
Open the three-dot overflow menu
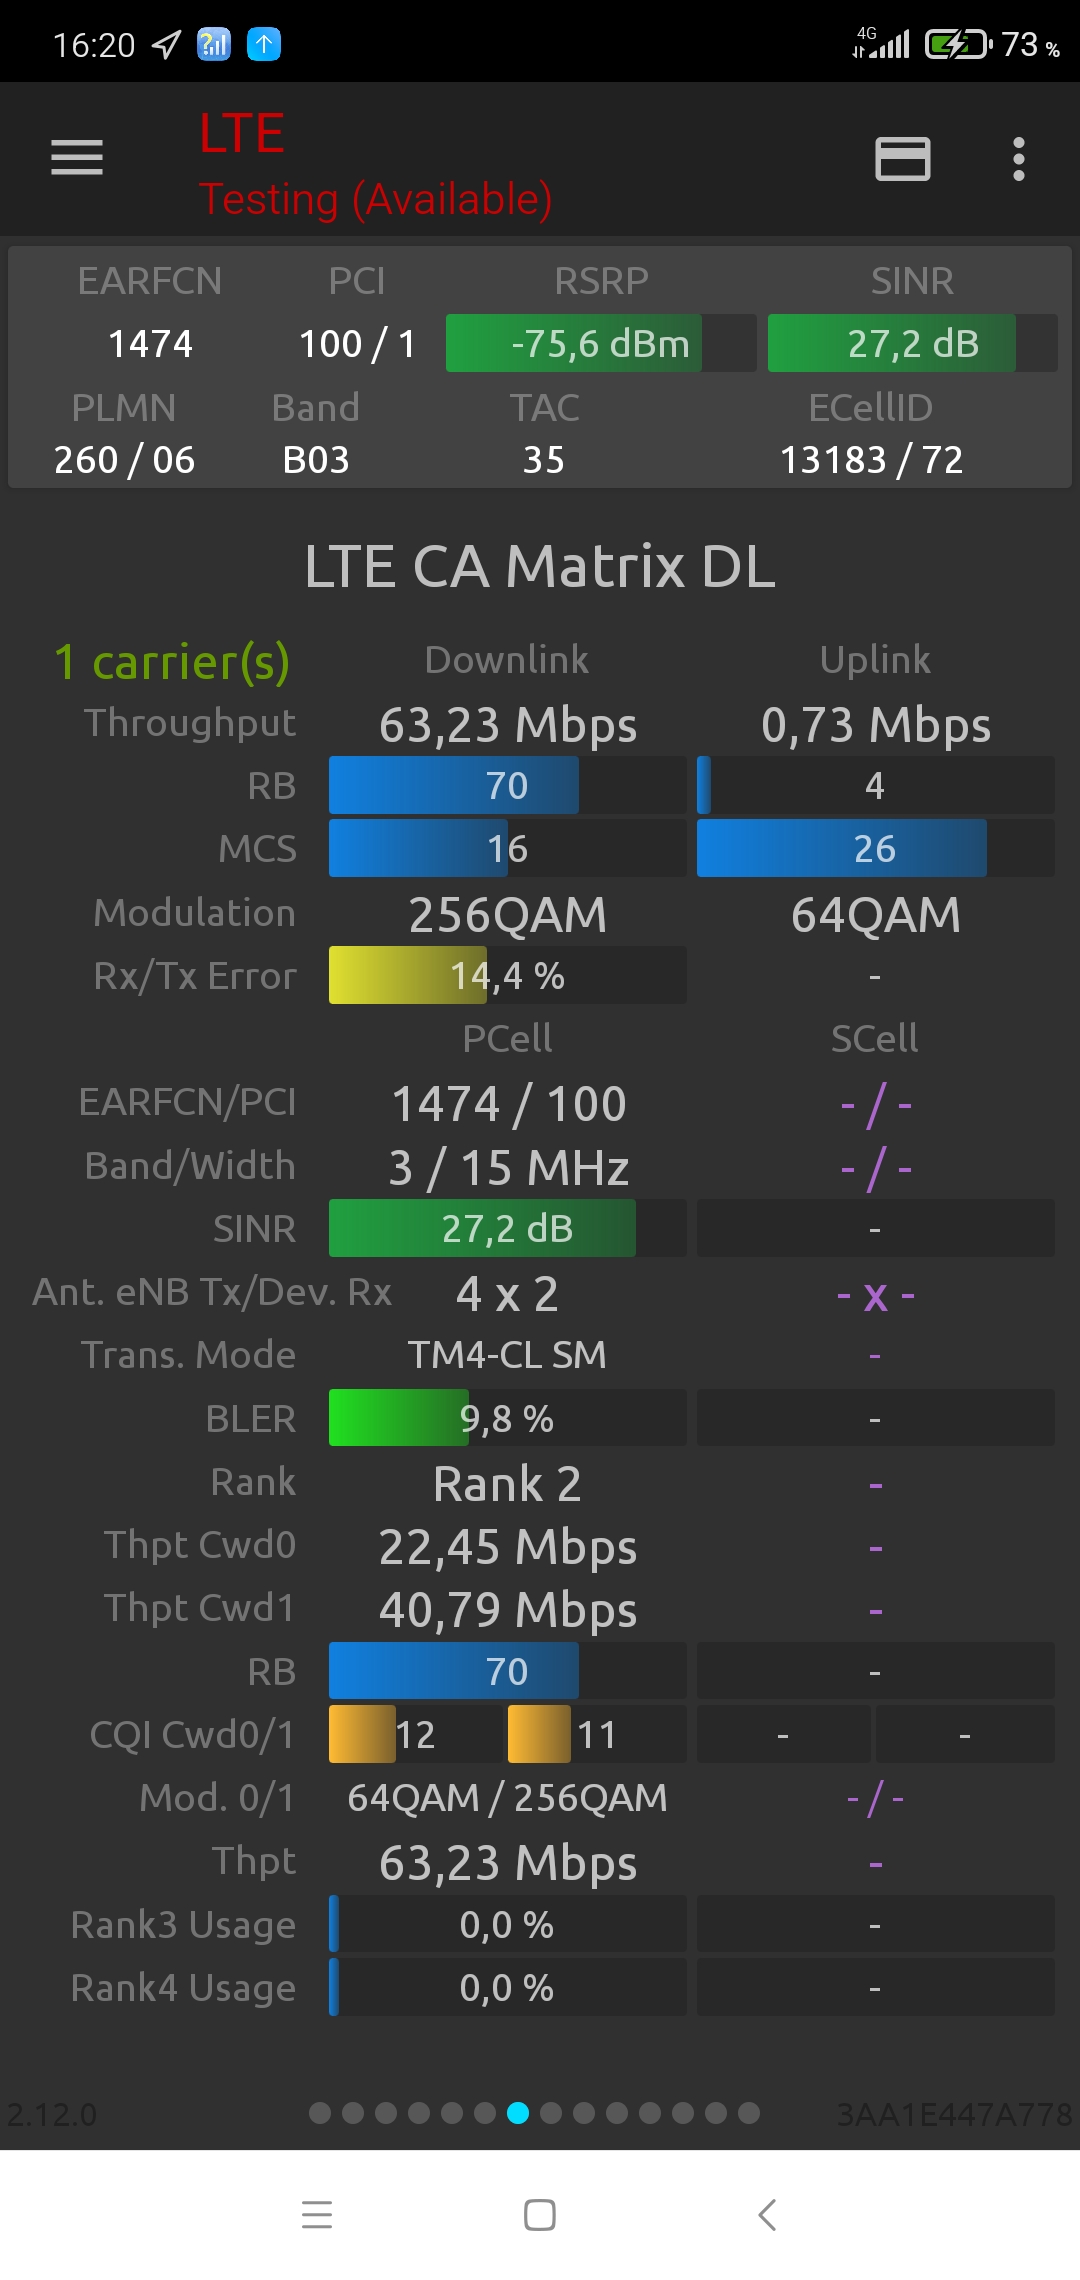[x=1018, y=159]
